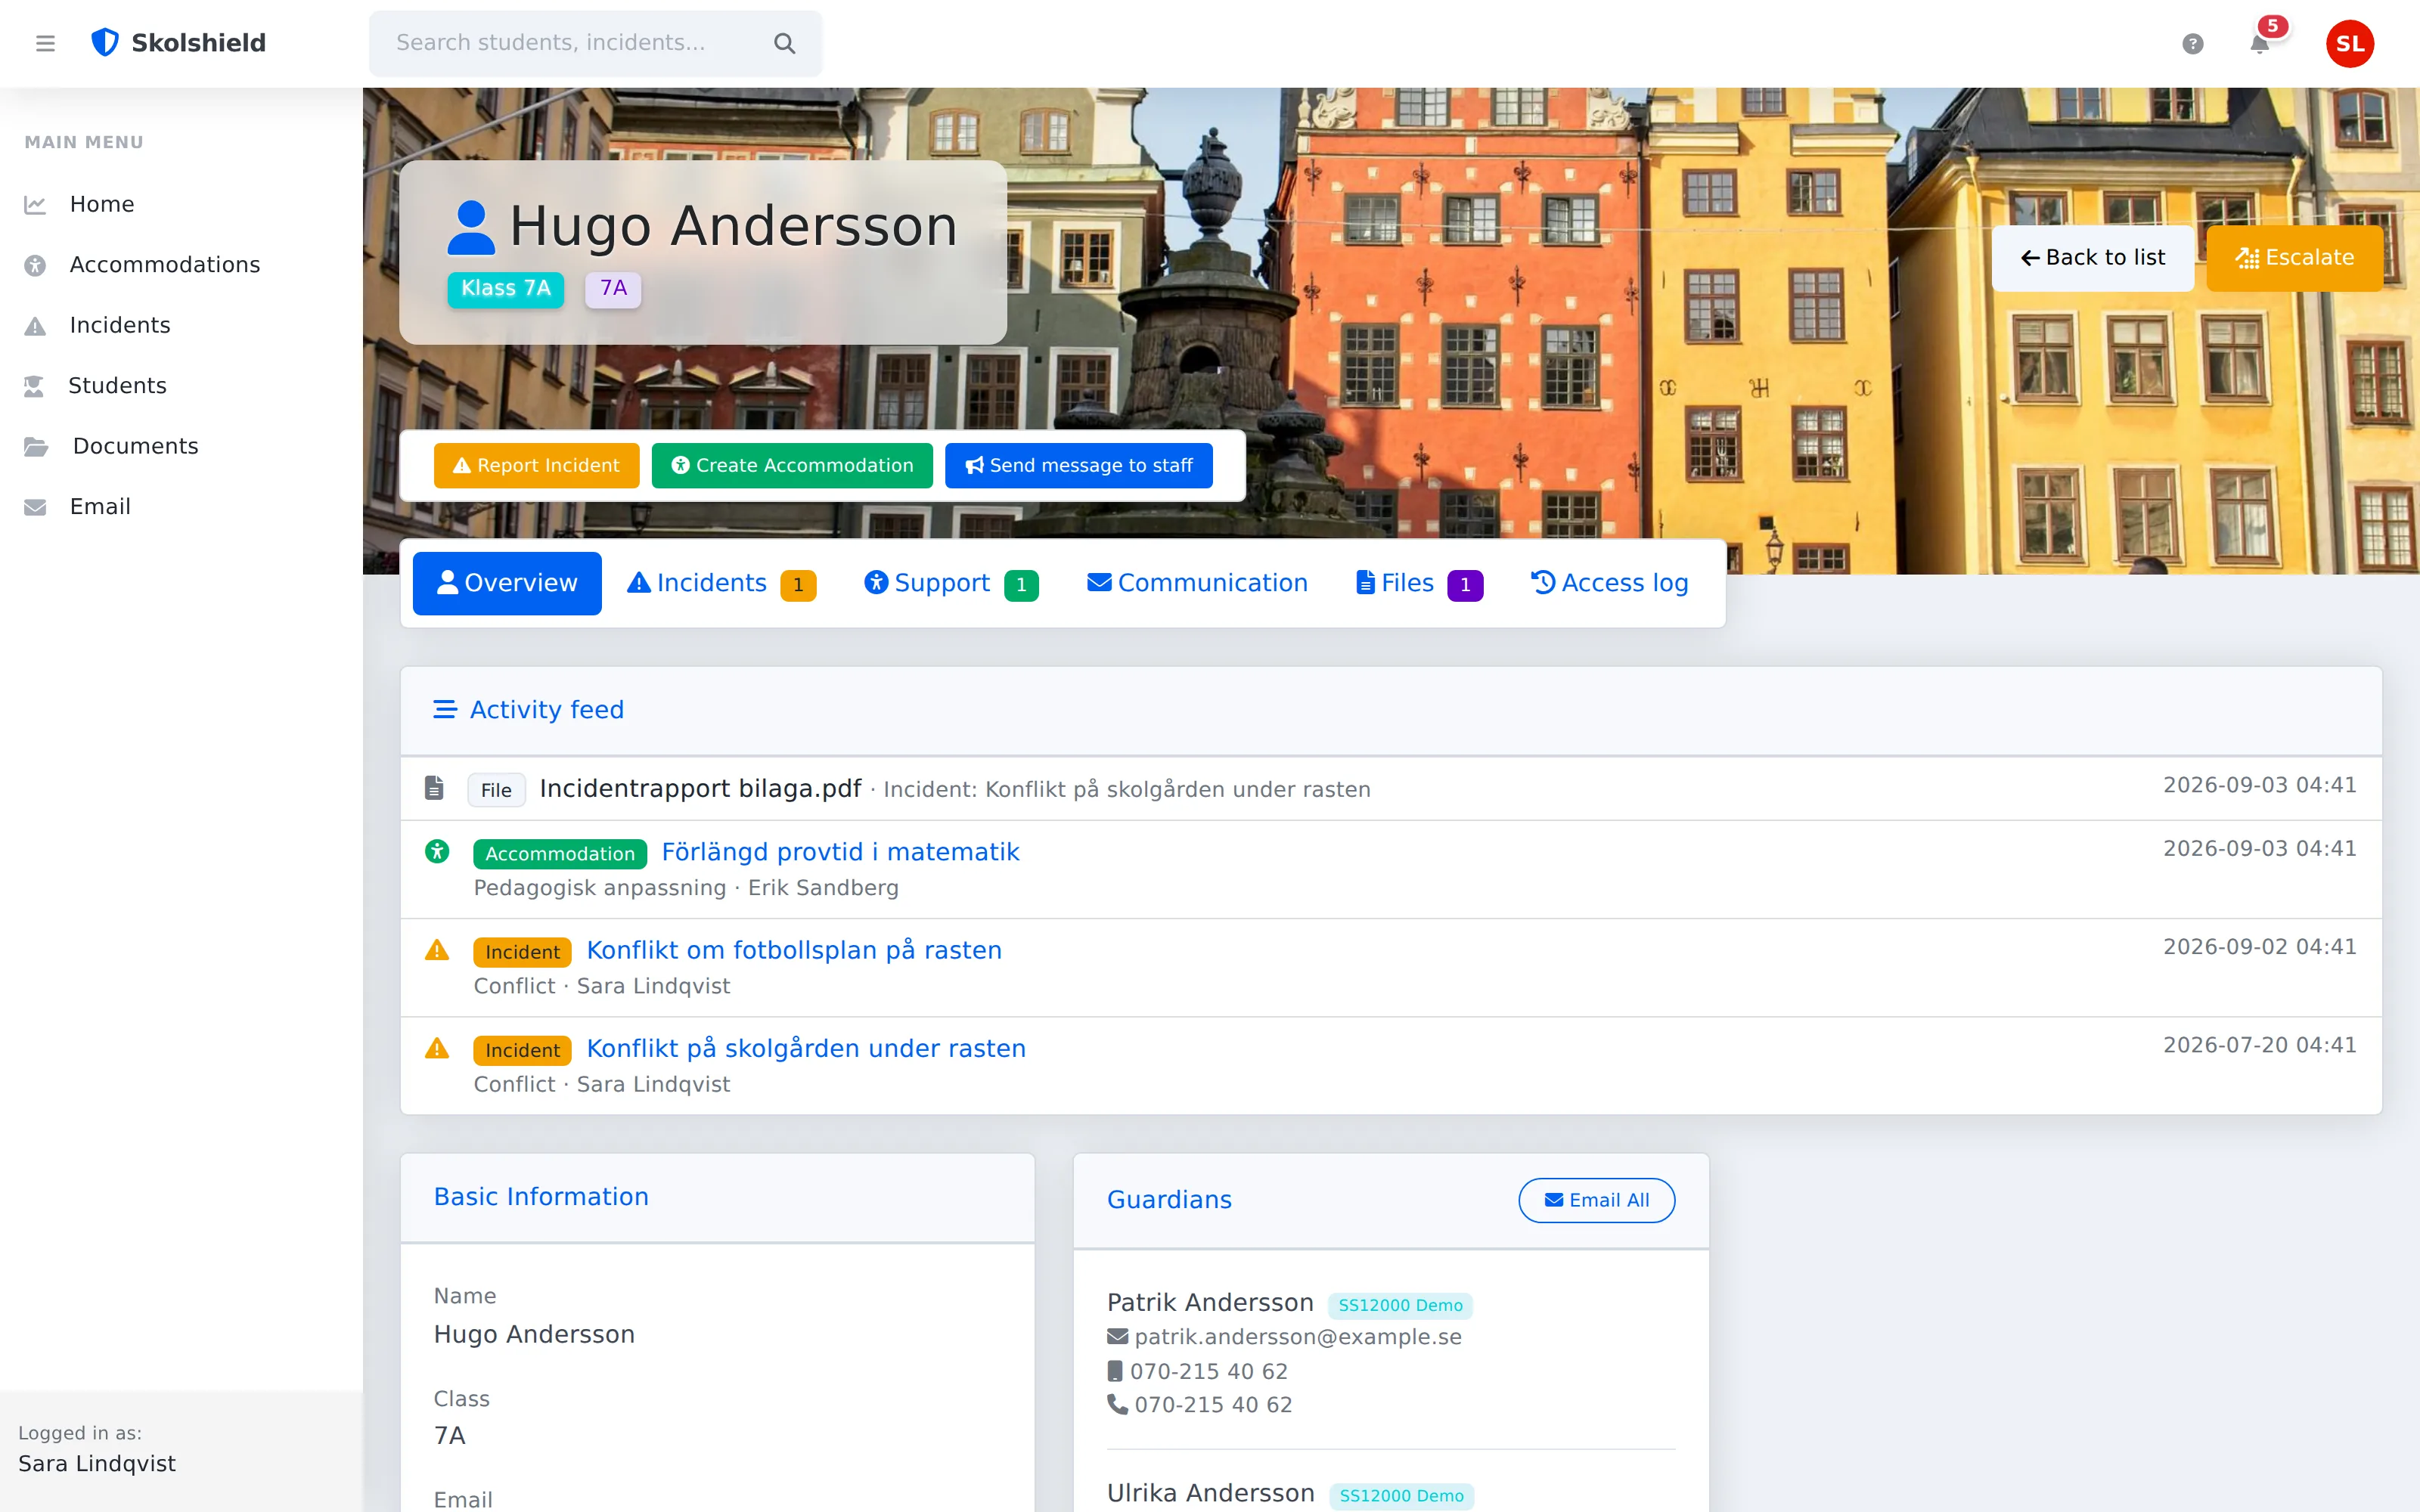
Task: Focus the Search students, incidents field
Action: 595,43
